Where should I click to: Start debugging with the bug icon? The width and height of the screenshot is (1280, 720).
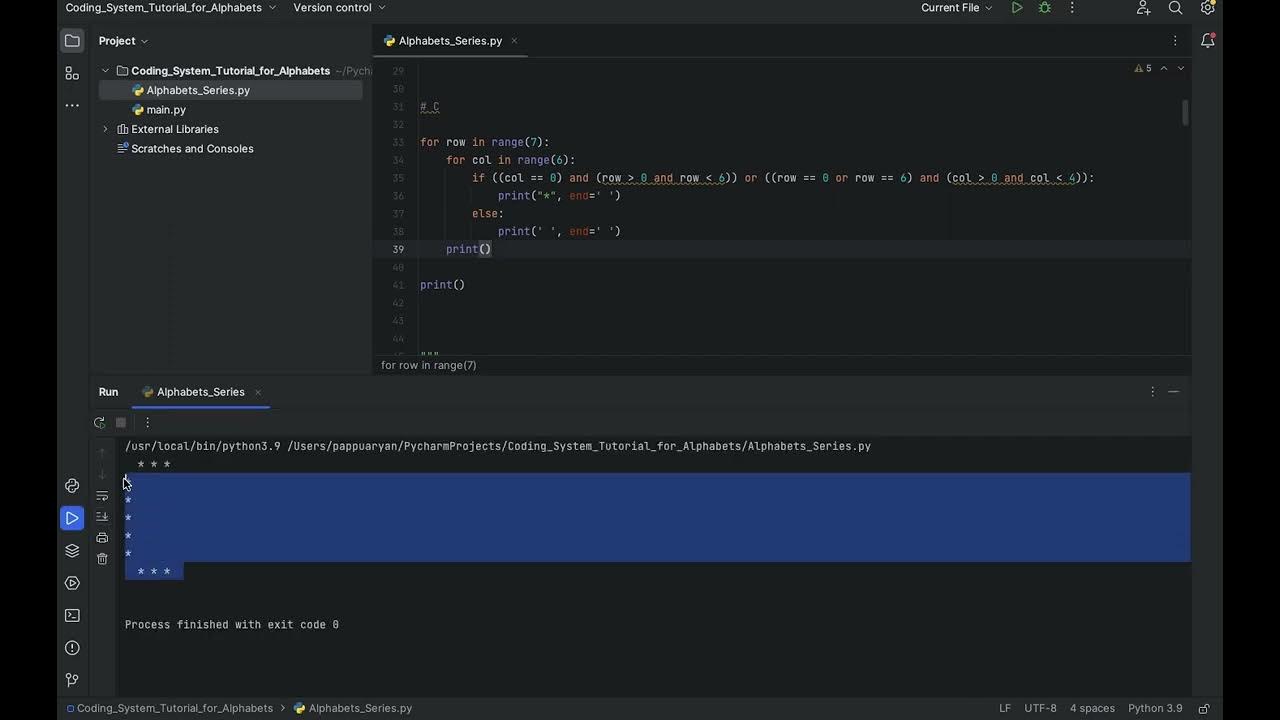(x=1045, y=8)
